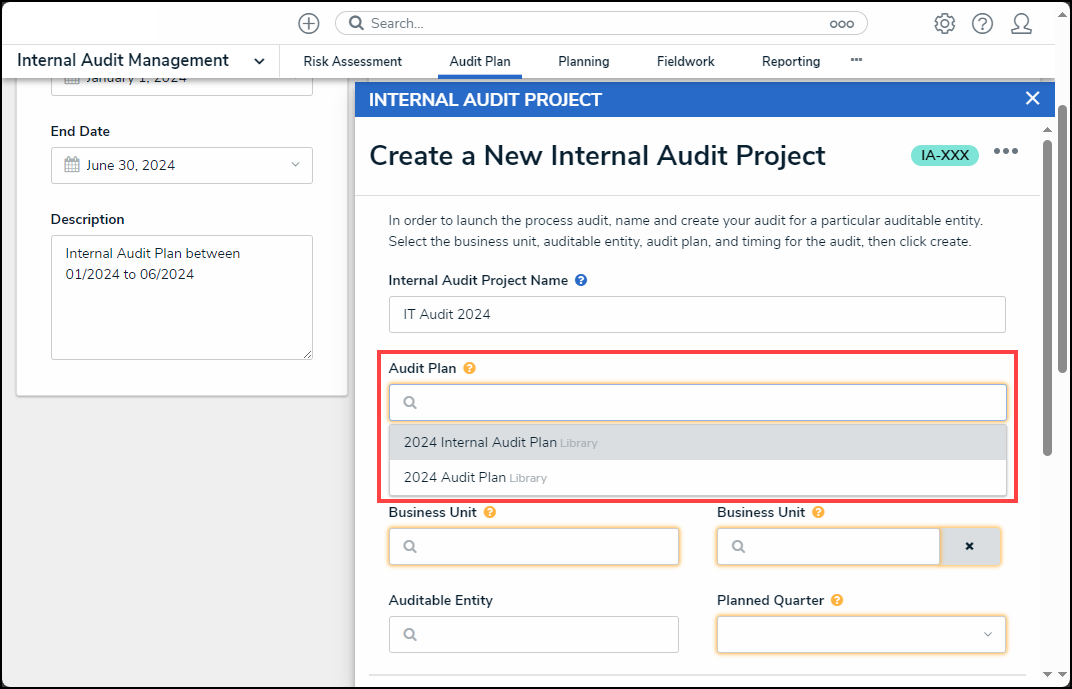
Task: Expand the Planned Quarter dropdown
Action: tap(987, 634)
